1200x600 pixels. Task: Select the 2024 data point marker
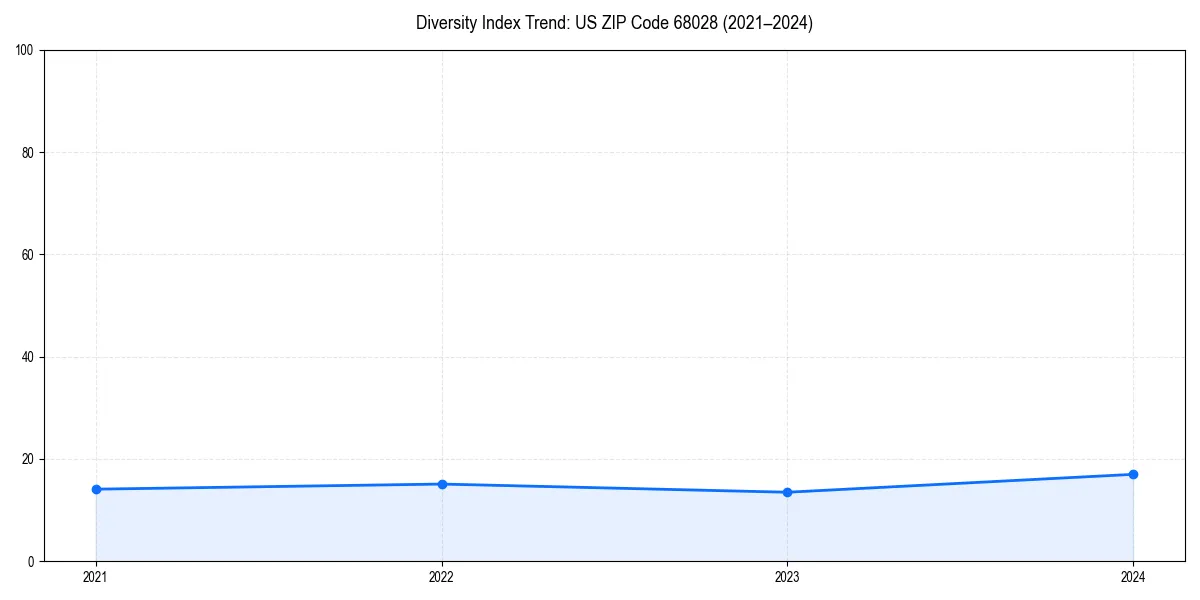(1133, 473)
